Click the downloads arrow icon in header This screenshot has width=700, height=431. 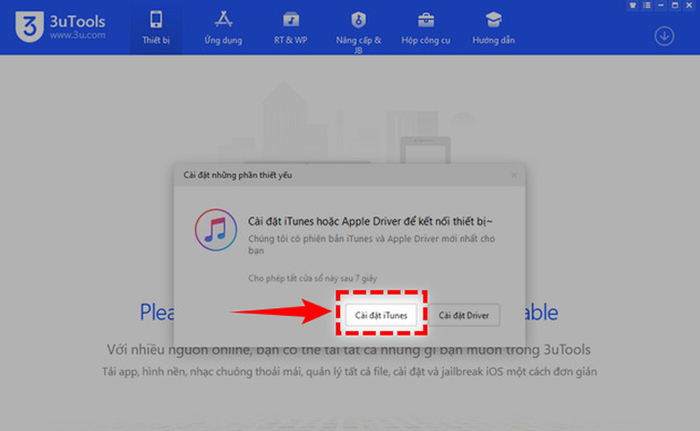[664, 36]
